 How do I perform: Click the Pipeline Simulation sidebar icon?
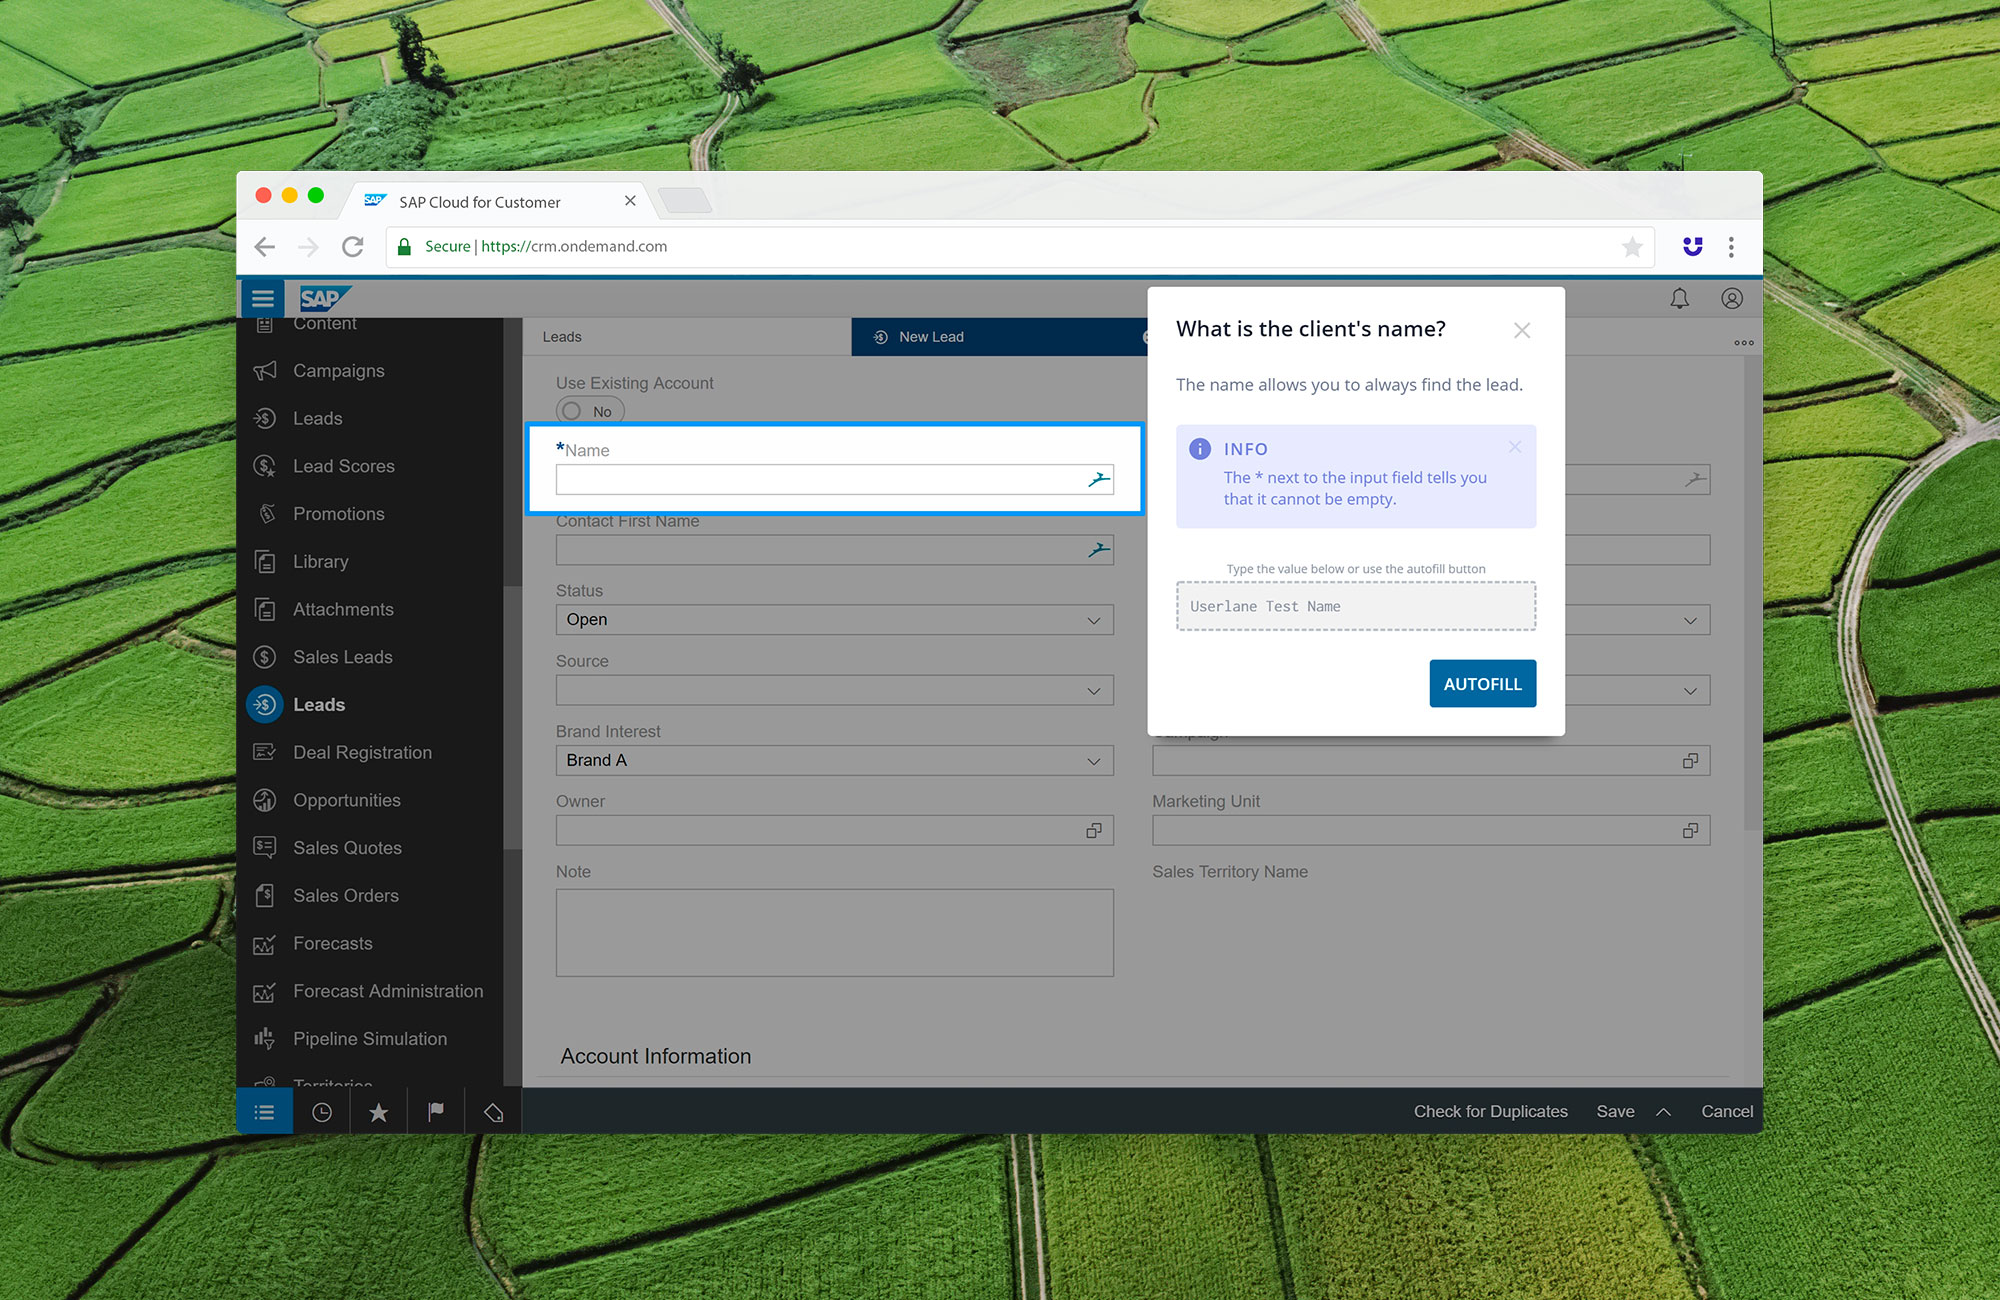tap(268, 1036)
